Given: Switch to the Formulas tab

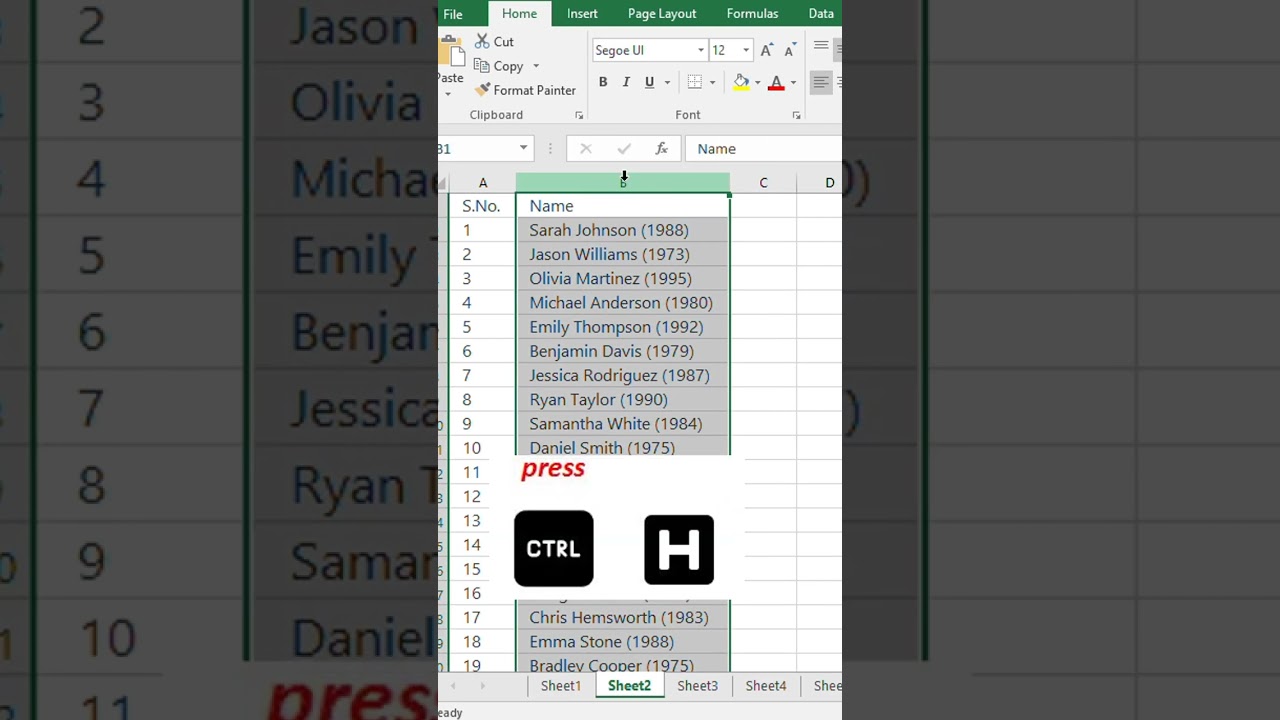Looking at the screenshot, I should 752,13.
